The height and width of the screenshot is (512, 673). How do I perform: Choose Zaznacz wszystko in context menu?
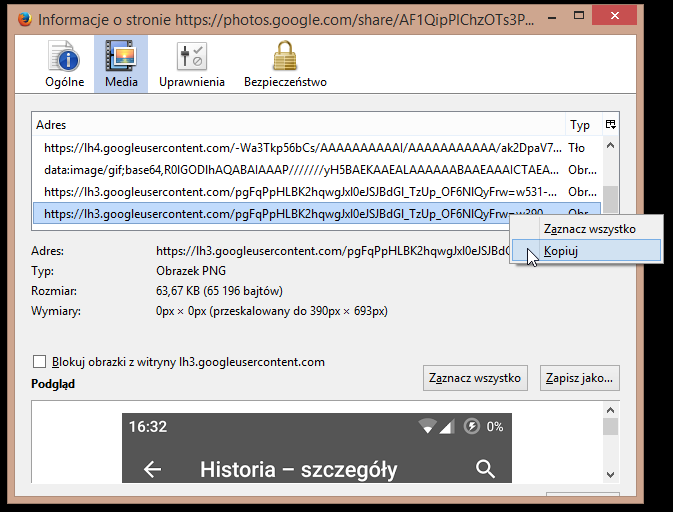[x=589, y=228]
